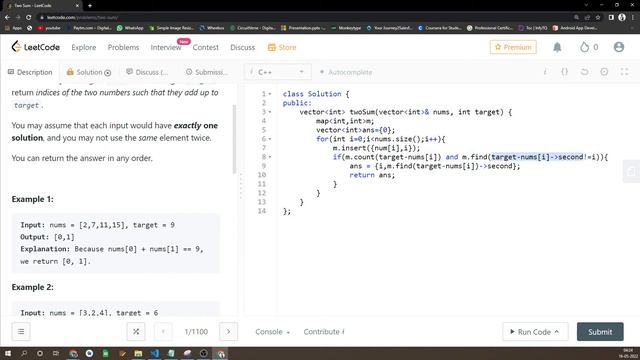The width and height of the screenshot is (640, 360).
Task: Reload the page in browser
Action: pos(29,17)
